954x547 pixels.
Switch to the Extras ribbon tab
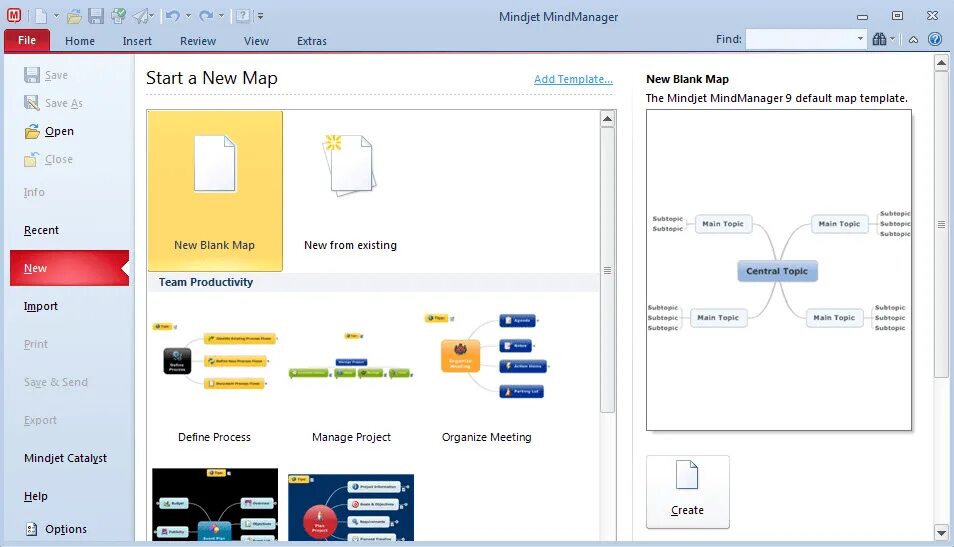point(312,41)
